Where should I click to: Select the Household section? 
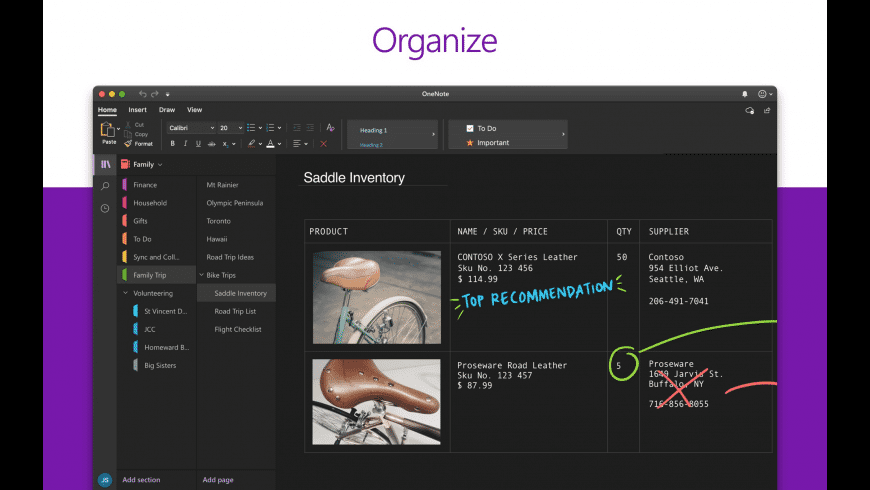pyautogui.click(x=157, y=203)
